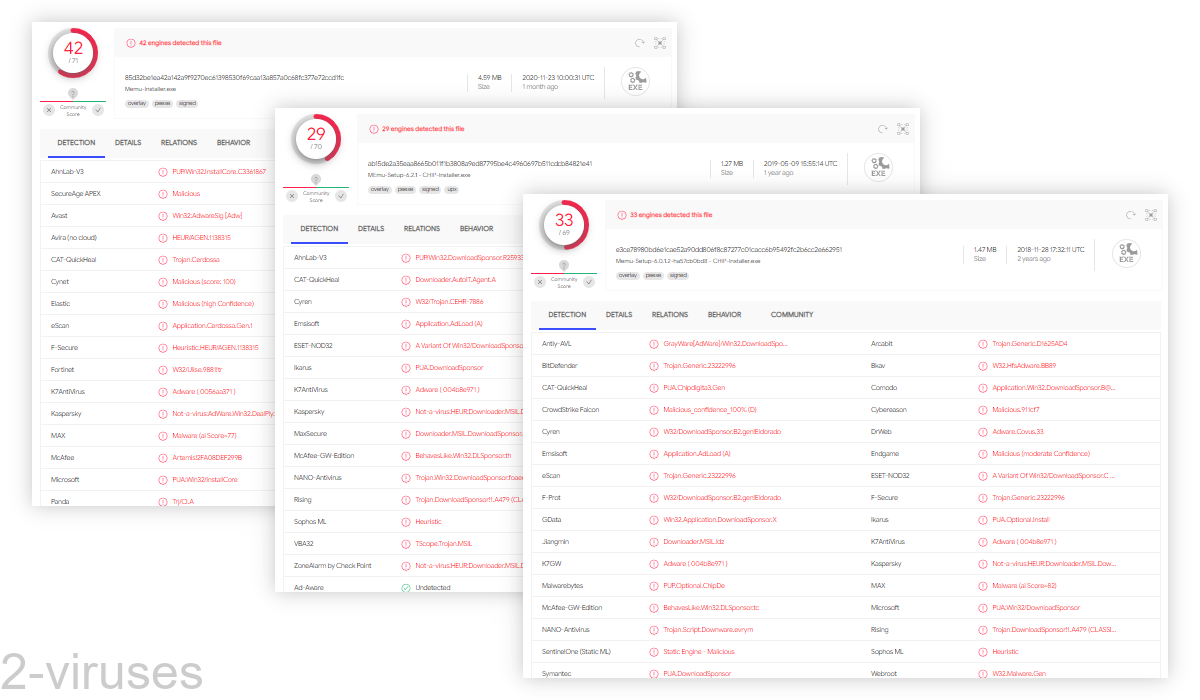The width and height of the screenshot is (1200, 700).
Task: Click the Fortinet 'W32/Ulise.9881!tr' result
Action: pos(197,370)
